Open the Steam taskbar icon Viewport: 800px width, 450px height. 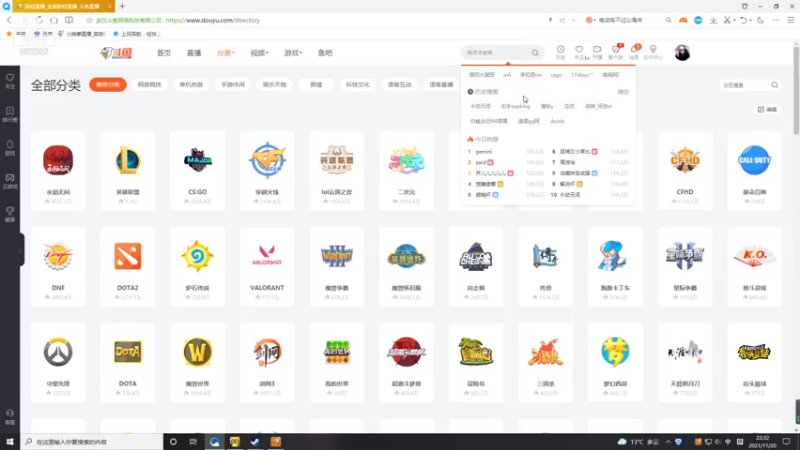[x=255, y=441]
